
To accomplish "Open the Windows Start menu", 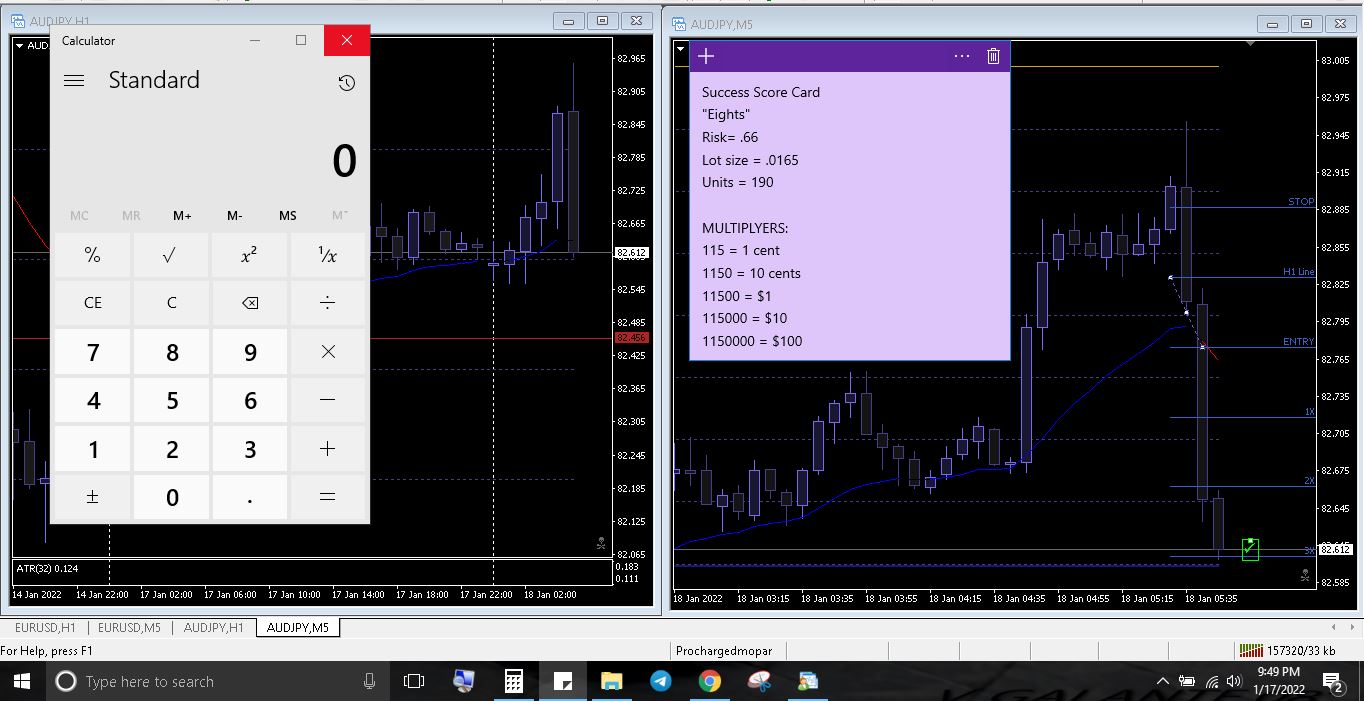I will 23,681.
